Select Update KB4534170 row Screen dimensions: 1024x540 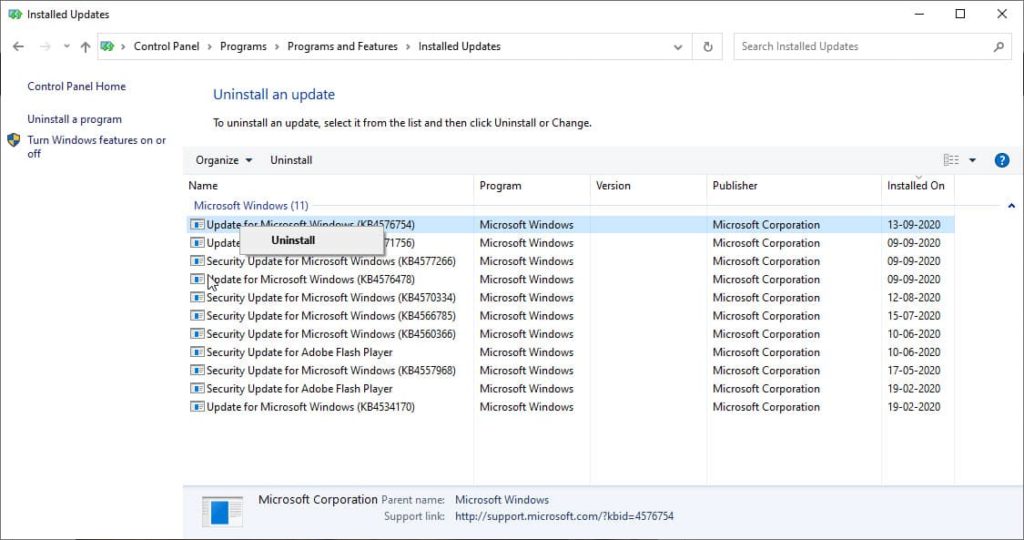pyautogui.click(x=571, y=407)
